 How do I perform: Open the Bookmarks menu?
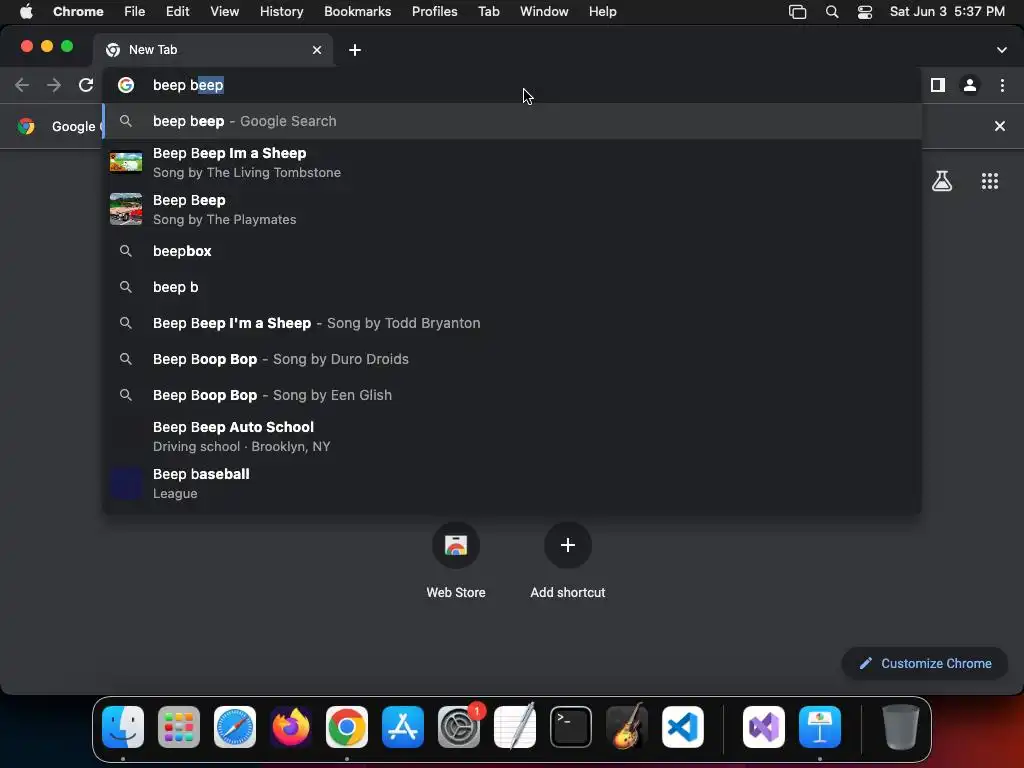pyautogui.click(x=357, y=11)
